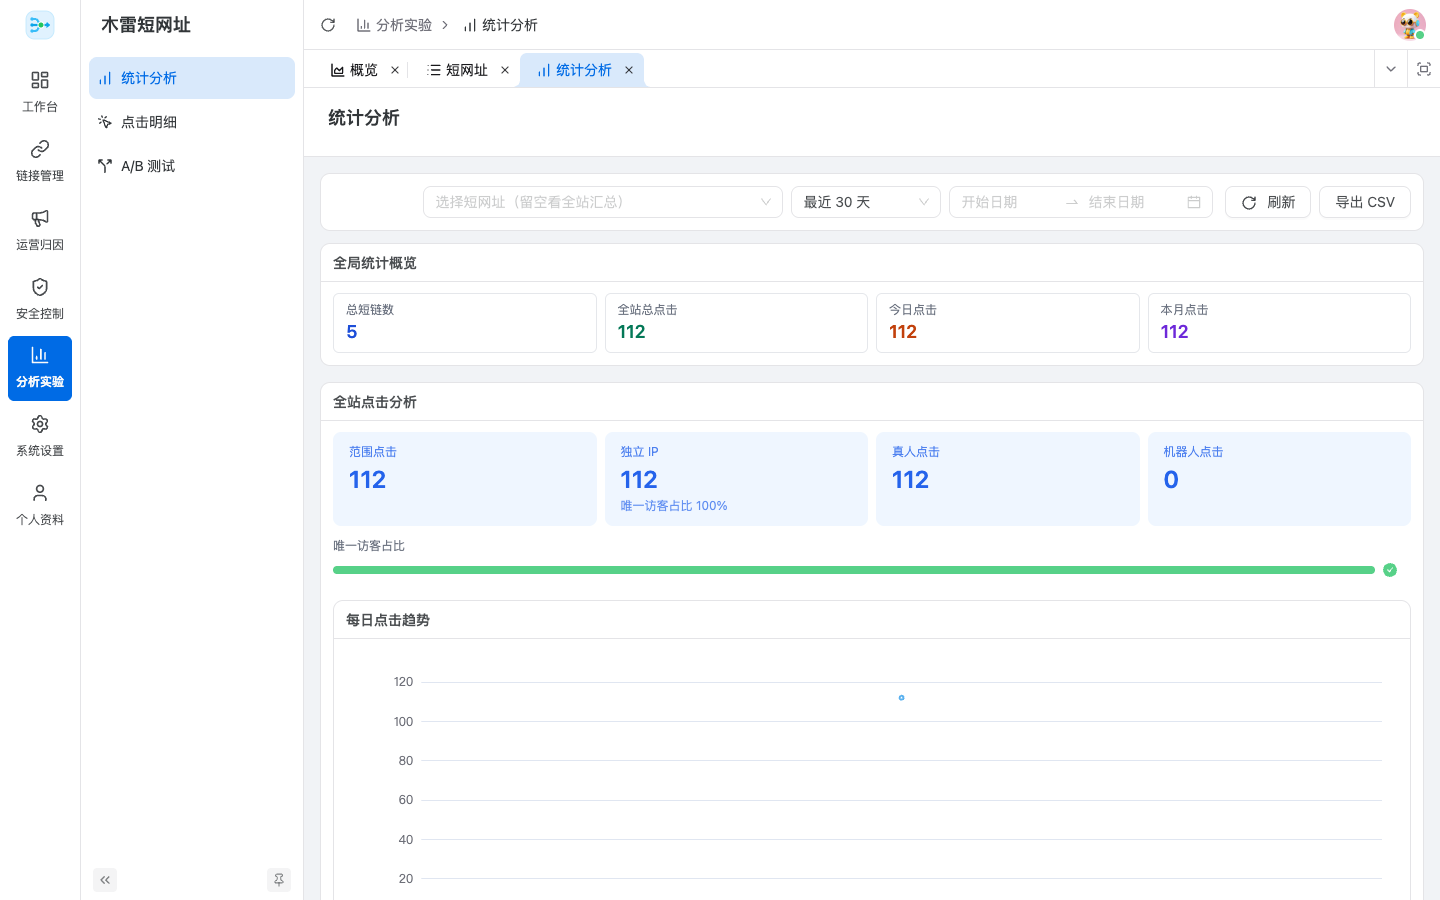The height and width of the screenshot is (900, 1440).
Task: Click the 分析实验 breadcrumb
Action: [x=394, y=25]
